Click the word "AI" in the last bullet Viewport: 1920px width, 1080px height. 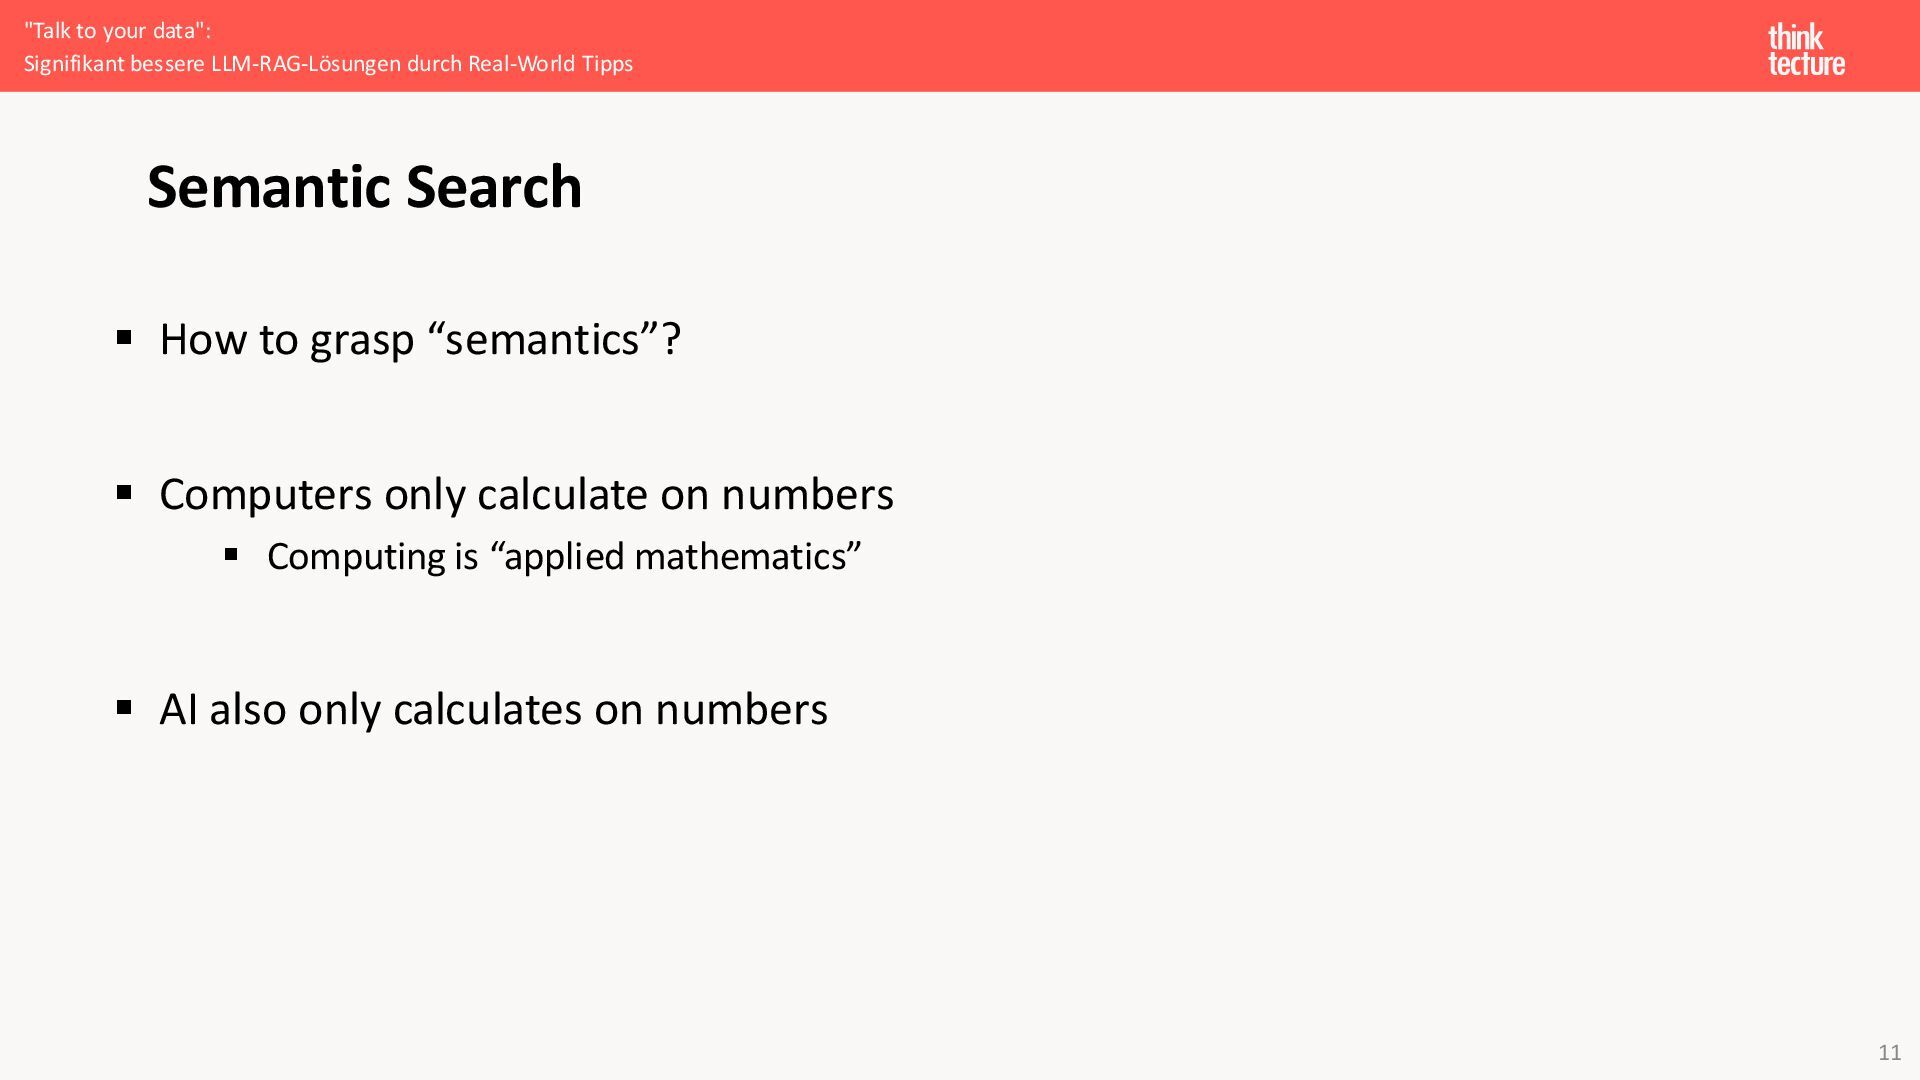click(x=179, y=709)
